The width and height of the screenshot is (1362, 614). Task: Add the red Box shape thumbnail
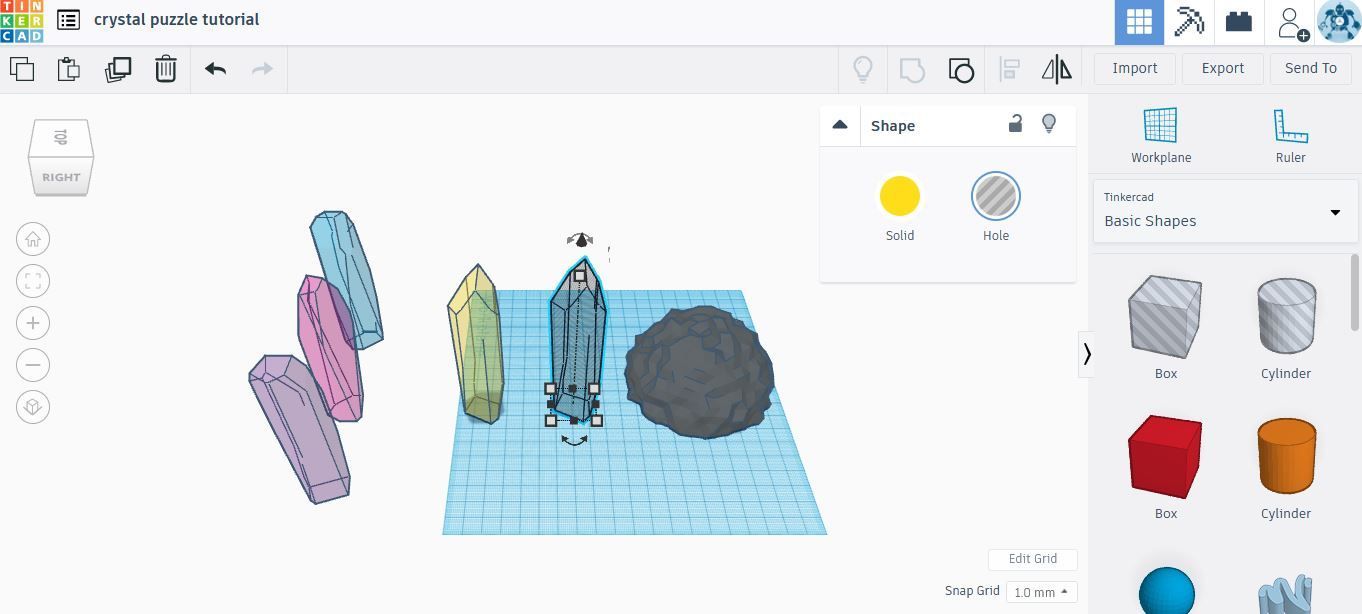coord(1165,457)
